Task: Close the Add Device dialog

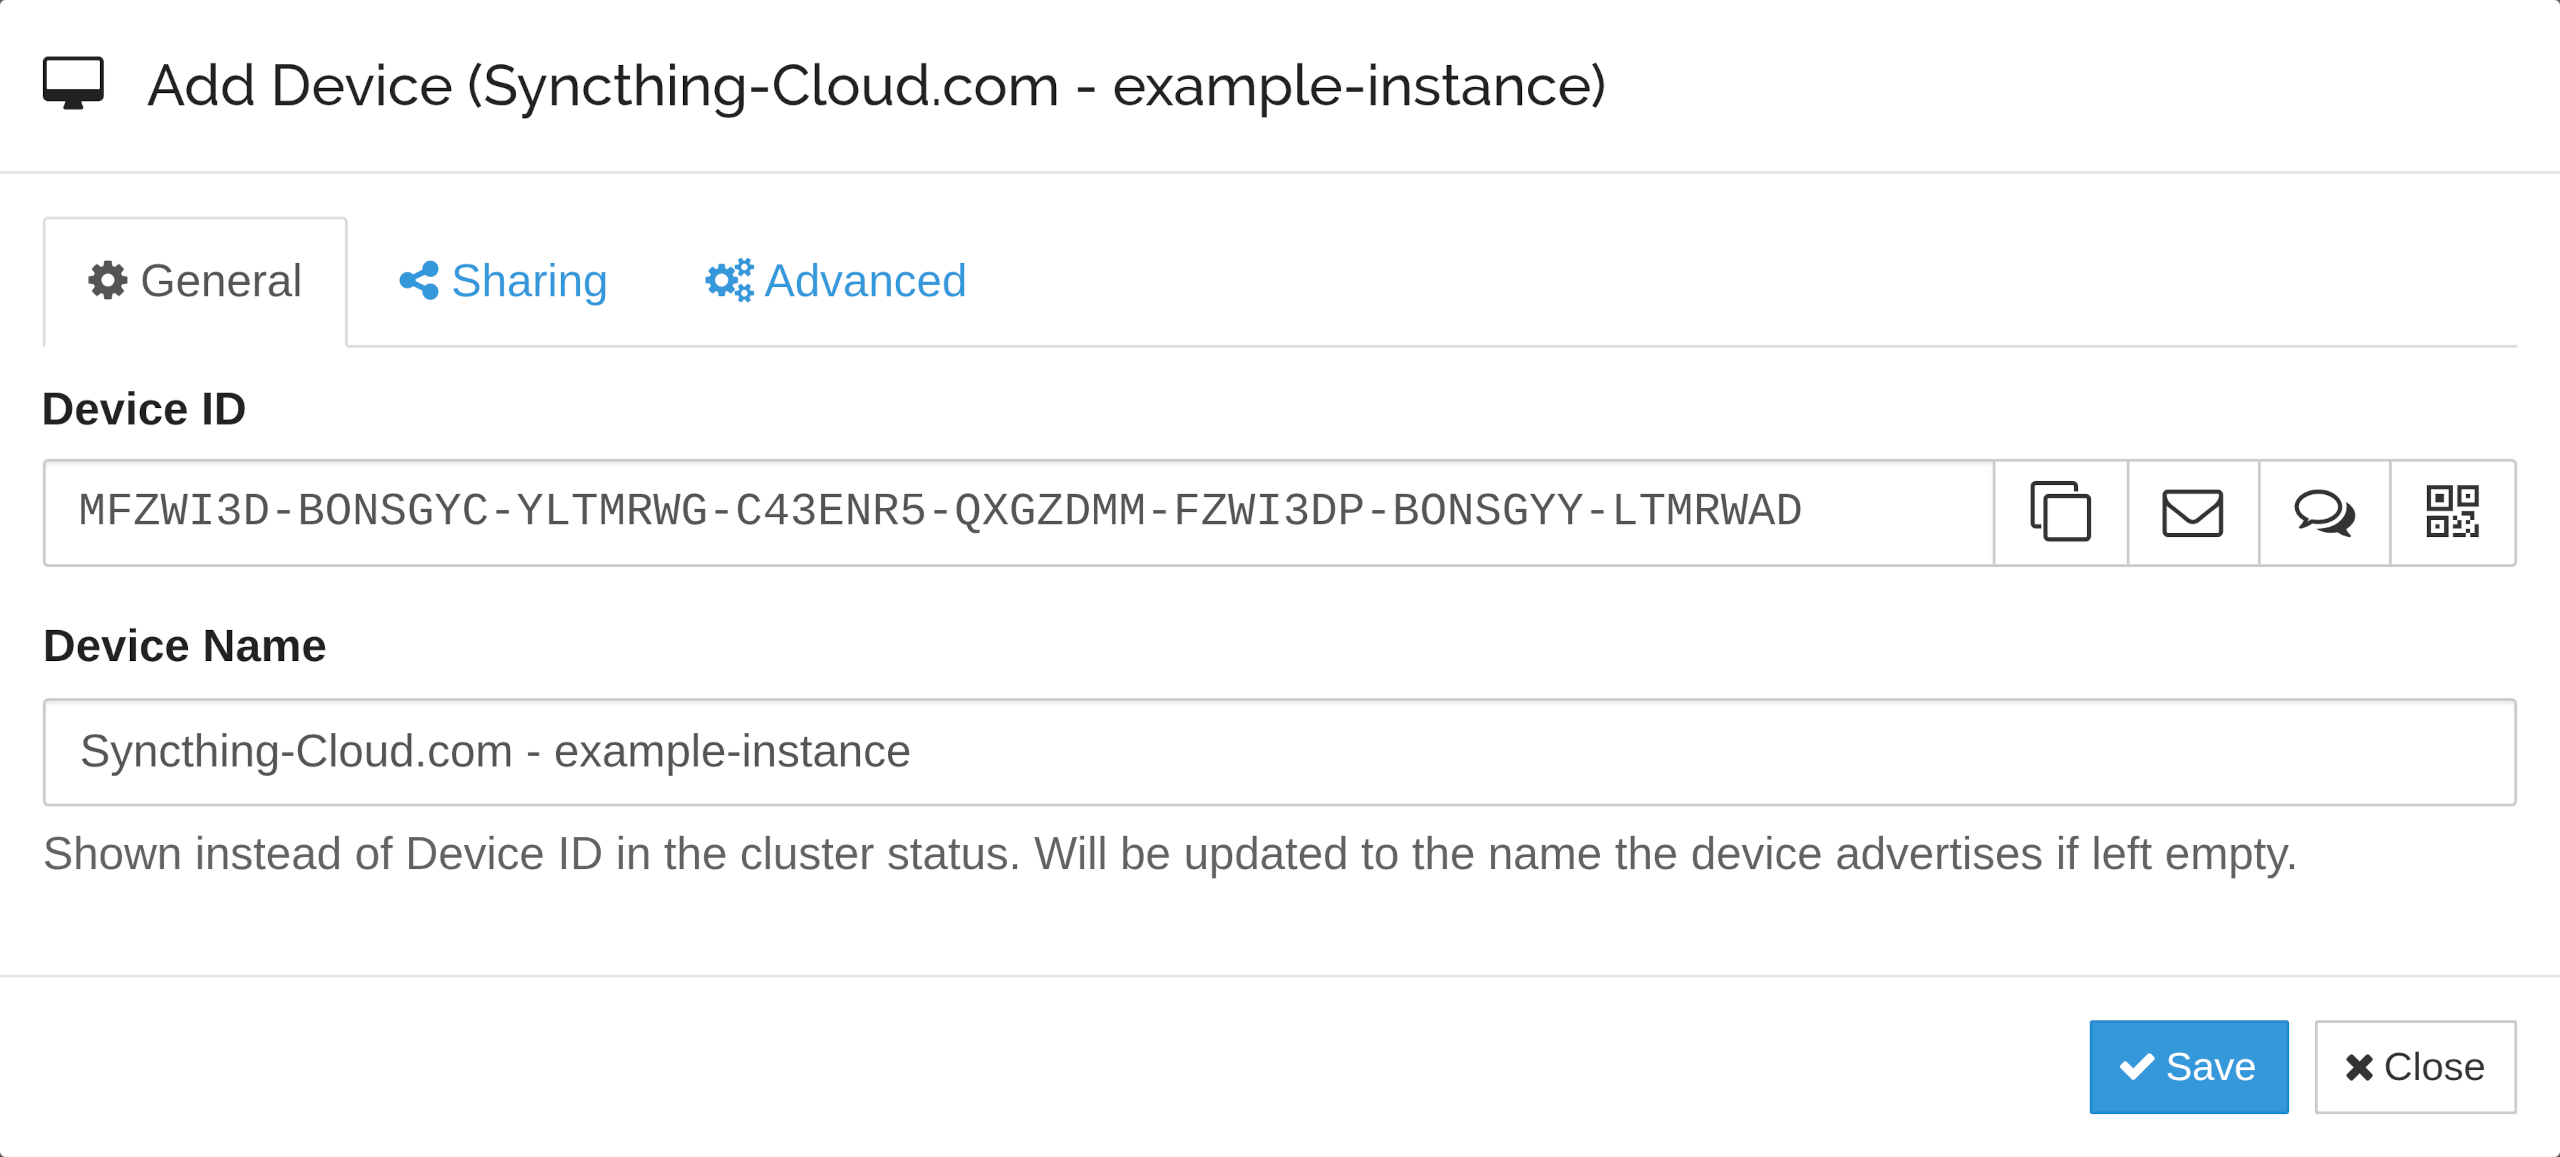Action: (2415, 1066)
